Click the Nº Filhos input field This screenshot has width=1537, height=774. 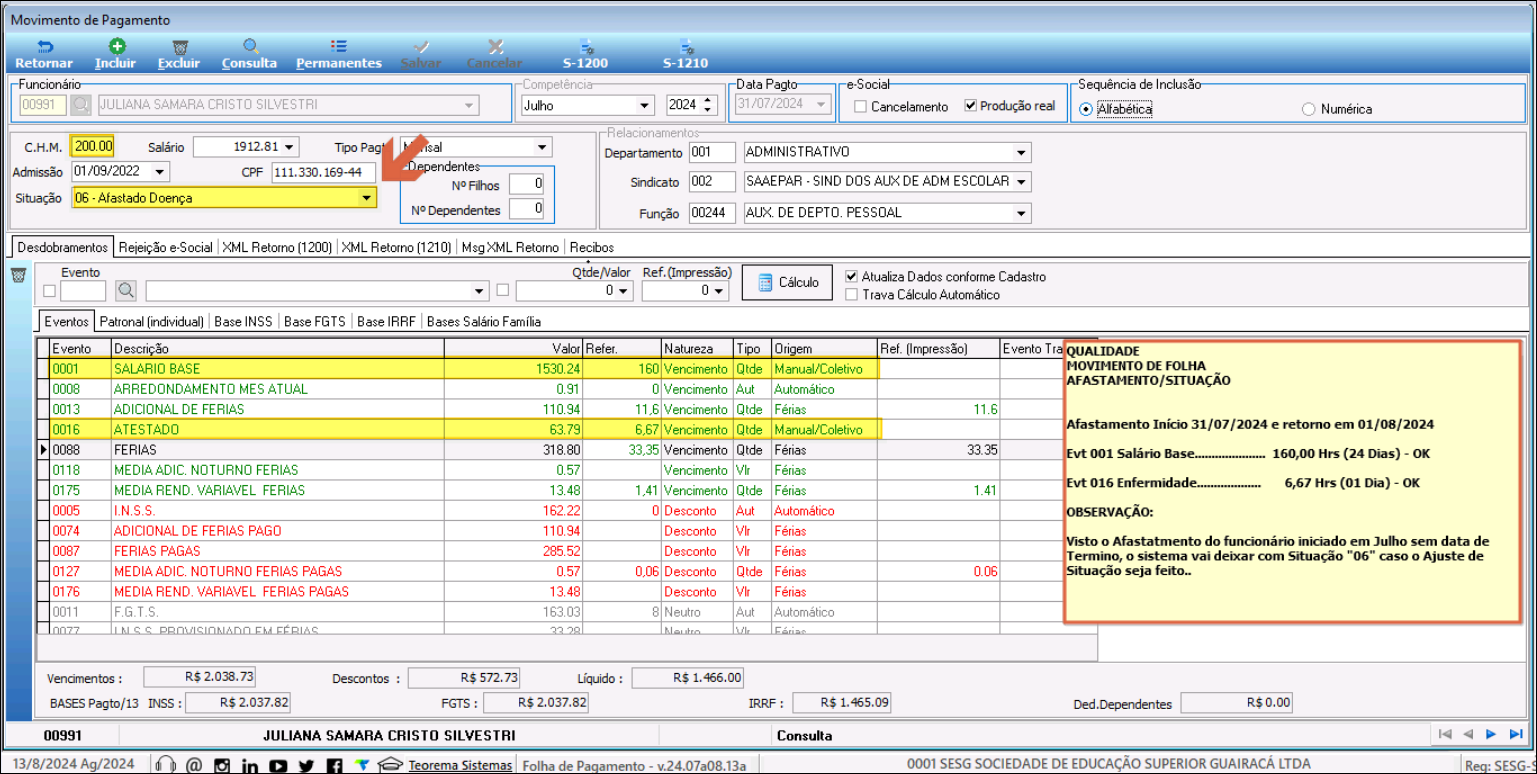[526, 184]
